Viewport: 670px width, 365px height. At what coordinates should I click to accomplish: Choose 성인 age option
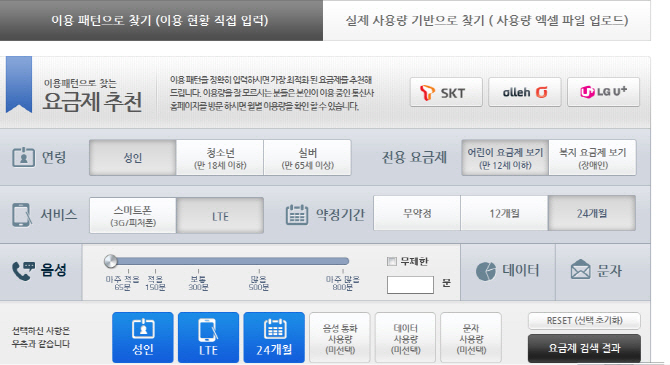pyautogui.click(x=132, y=158)
